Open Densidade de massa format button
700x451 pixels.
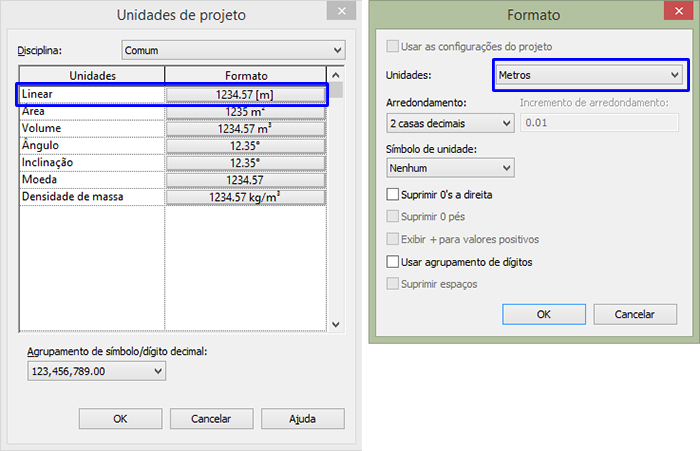coord(245,197)
